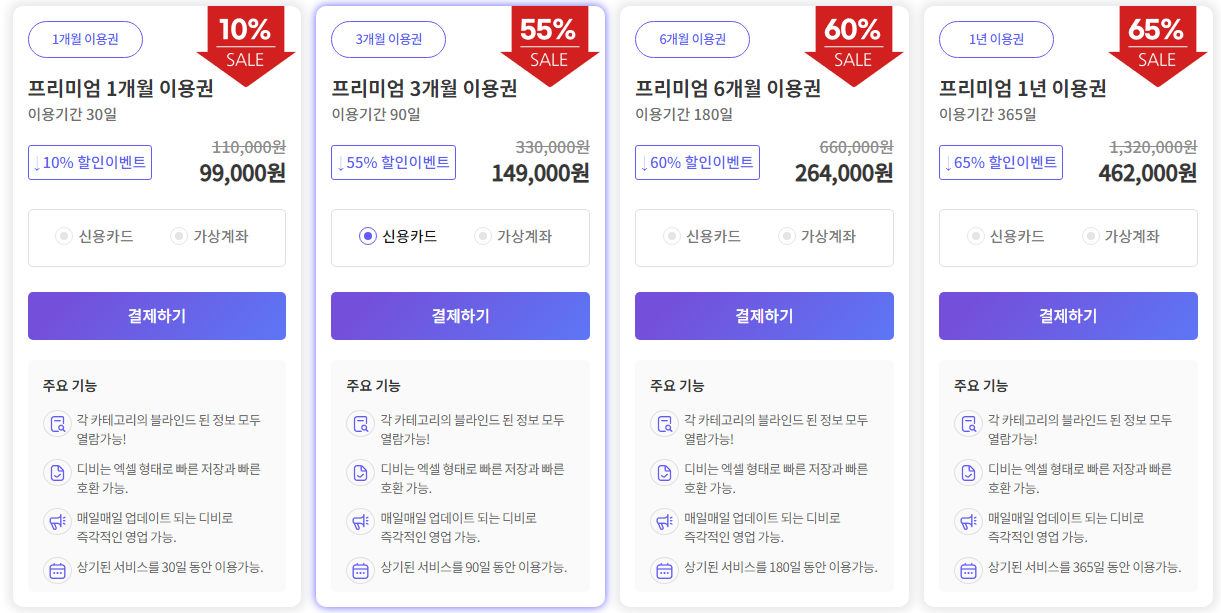Click the megaphone icon in 1개월 card
Viewport: 1221px width, 613px height.
[x=57, y=521]
